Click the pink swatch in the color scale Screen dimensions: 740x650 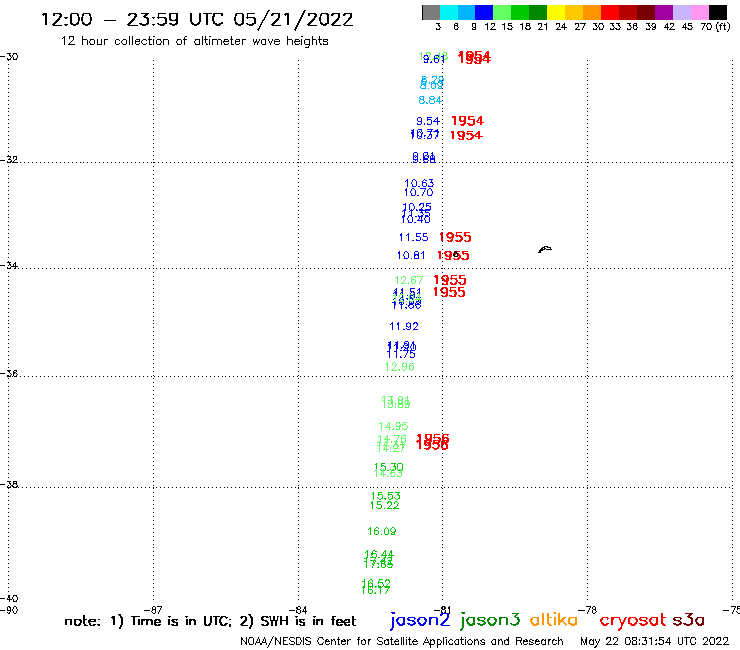point(699,12)
